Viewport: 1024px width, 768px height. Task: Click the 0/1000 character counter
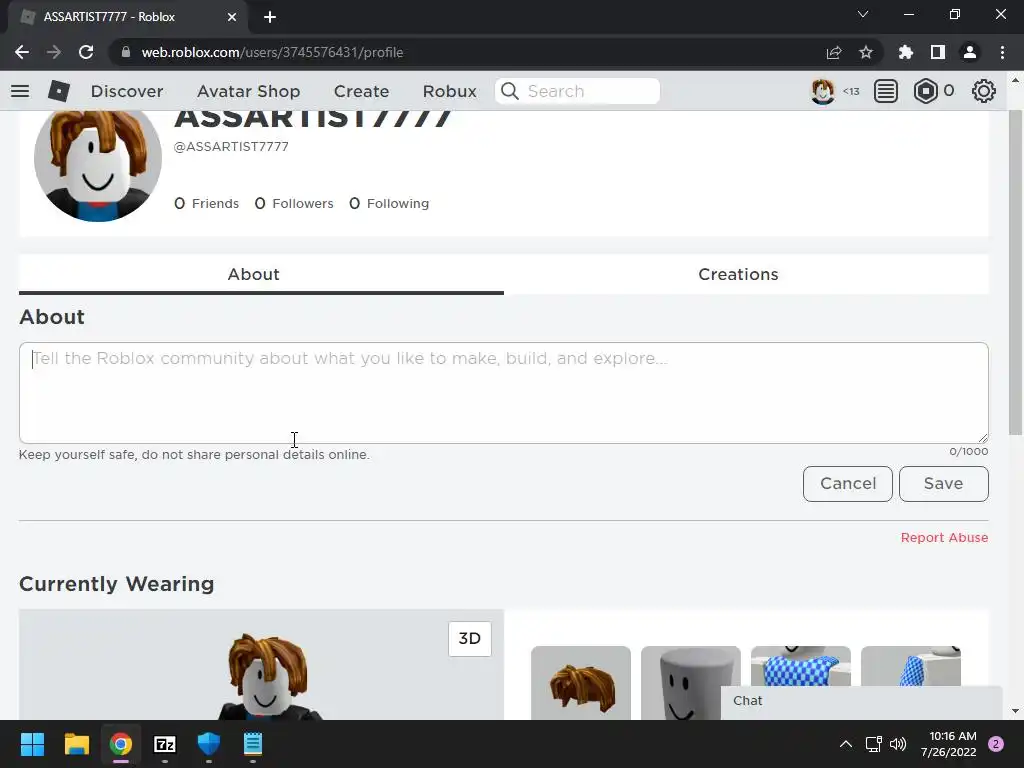968,451
